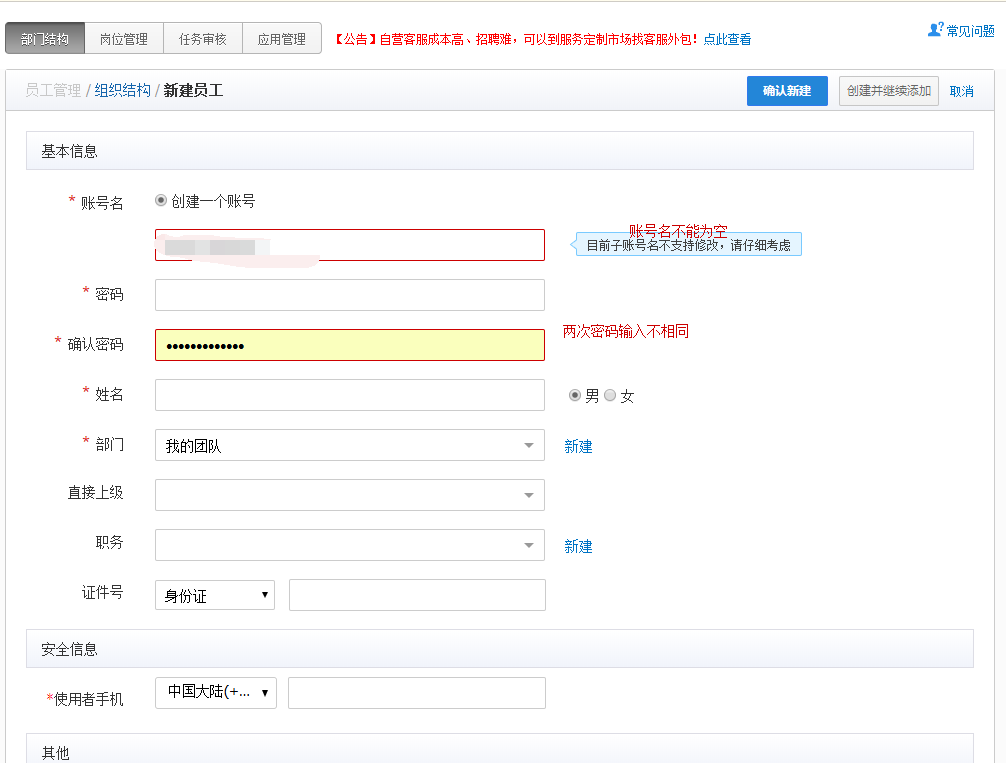Select the 创建一个账号 radio button
The image size is (1006, 763).
coord(161,200)
